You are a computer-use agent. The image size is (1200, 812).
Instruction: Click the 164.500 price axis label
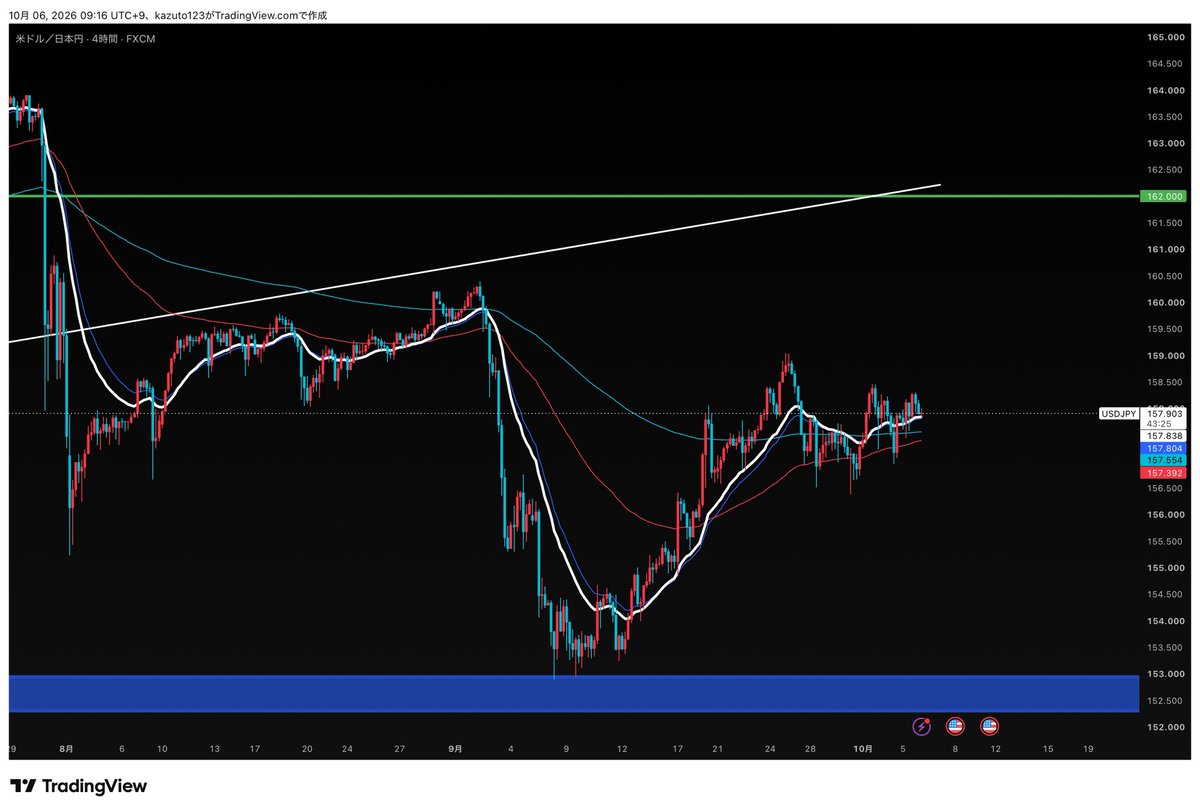point(1165,64)
